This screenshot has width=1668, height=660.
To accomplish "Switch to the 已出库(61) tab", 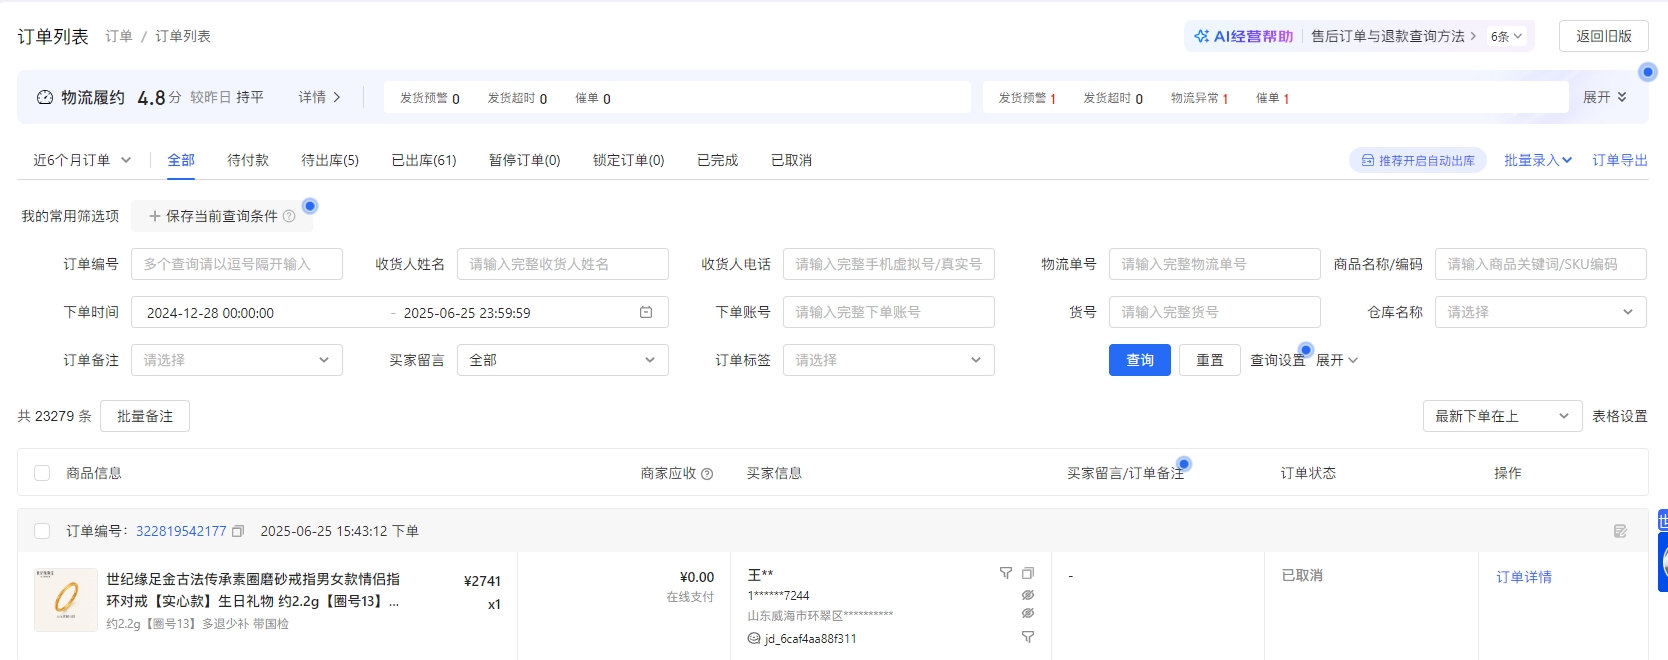I will [423, 160].
